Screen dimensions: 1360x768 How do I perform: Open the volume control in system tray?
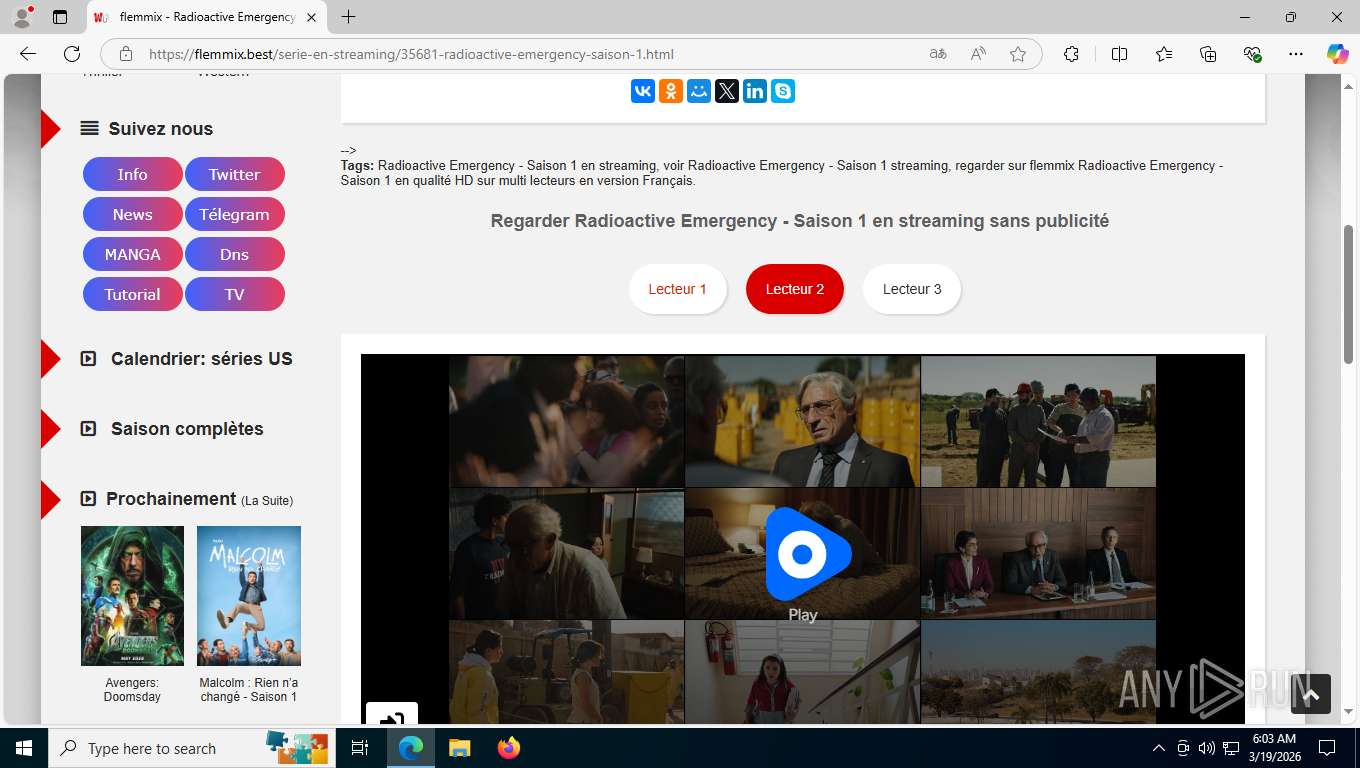tap(1207, 748)
